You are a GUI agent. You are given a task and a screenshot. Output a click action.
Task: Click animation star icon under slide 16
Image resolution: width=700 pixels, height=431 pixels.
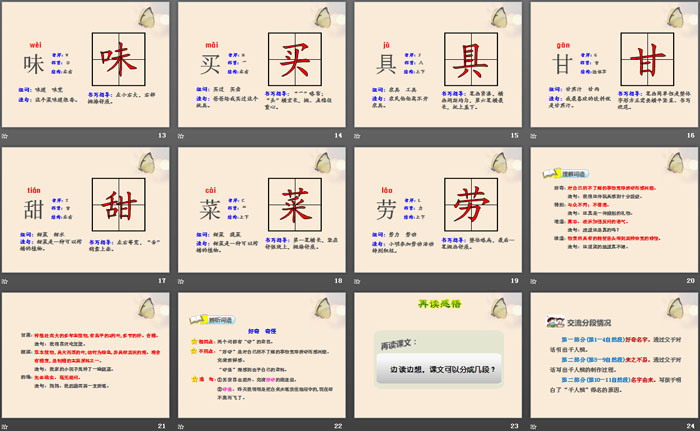533,136
